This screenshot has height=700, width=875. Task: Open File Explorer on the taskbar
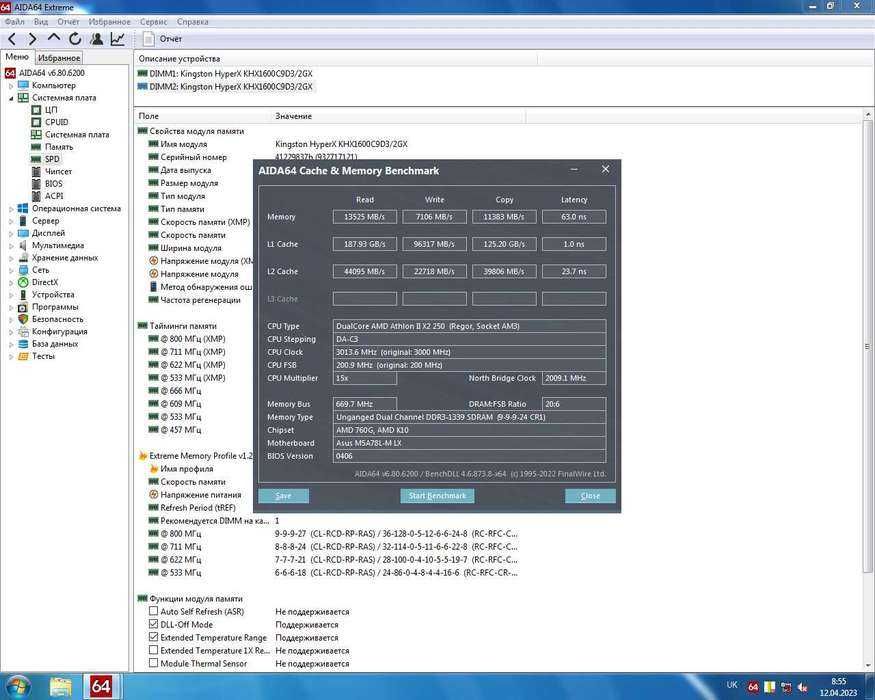tap(60, 686)
